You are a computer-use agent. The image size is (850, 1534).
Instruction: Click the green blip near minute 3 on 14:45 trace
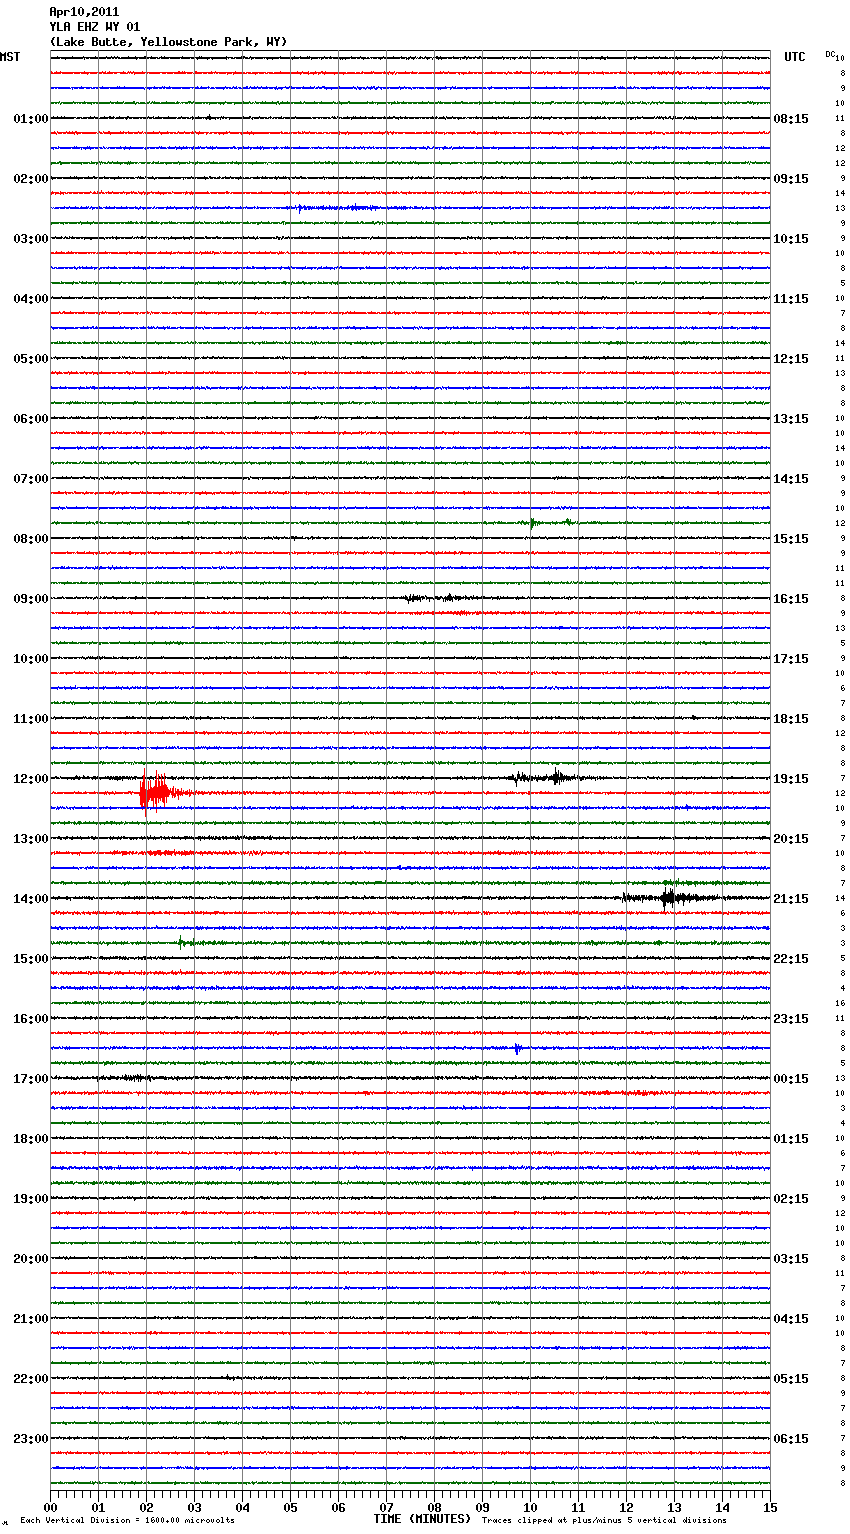click(x=184, y=942)
